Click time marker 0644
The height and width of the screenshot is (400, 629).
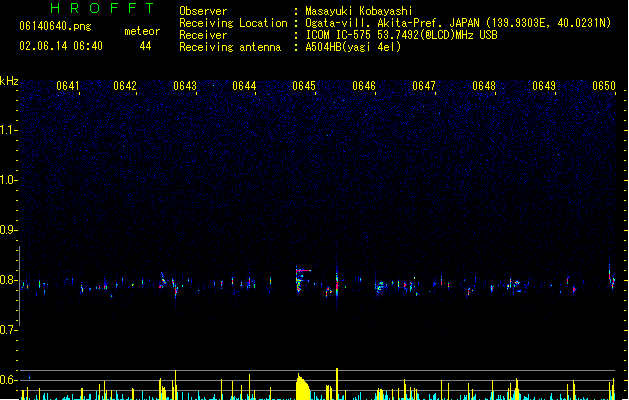[x=244, y=86]
